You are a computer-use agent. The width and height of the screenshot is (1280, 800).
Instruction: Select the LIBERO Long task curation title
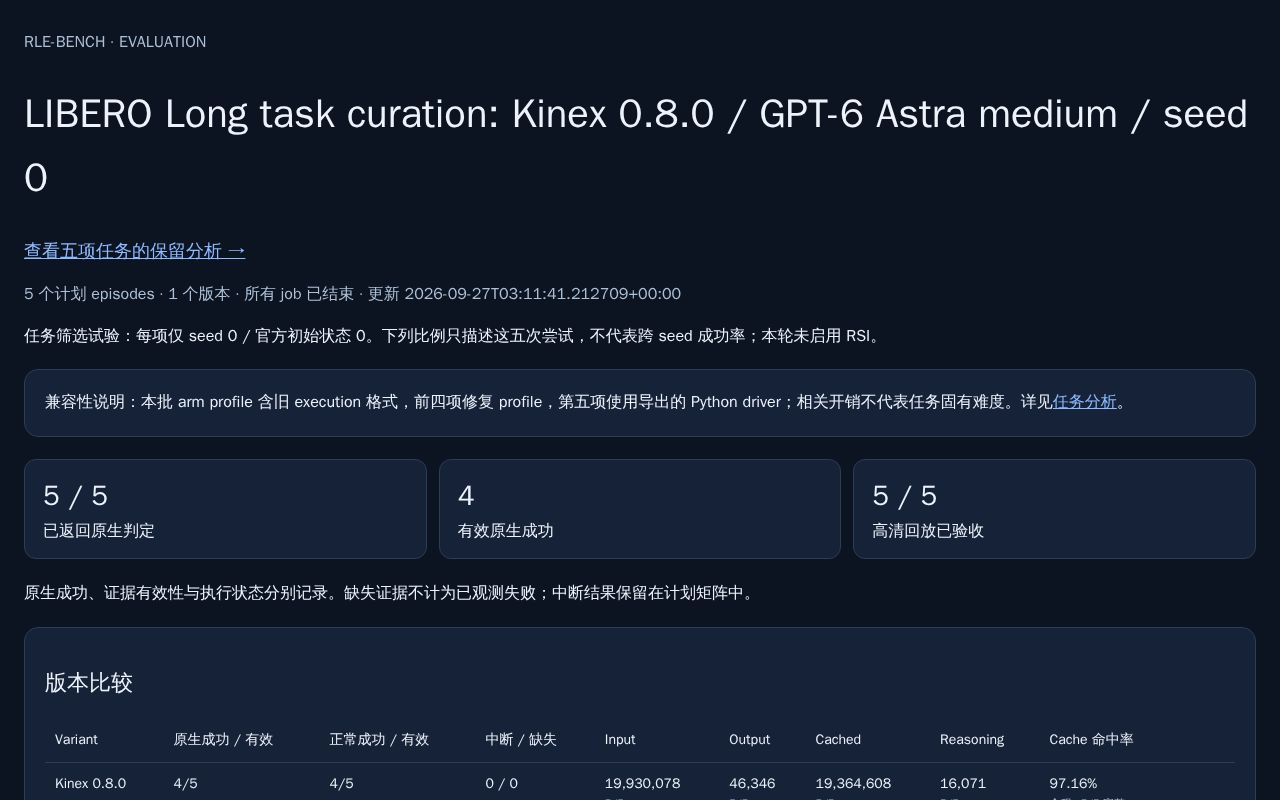(636, 146)
